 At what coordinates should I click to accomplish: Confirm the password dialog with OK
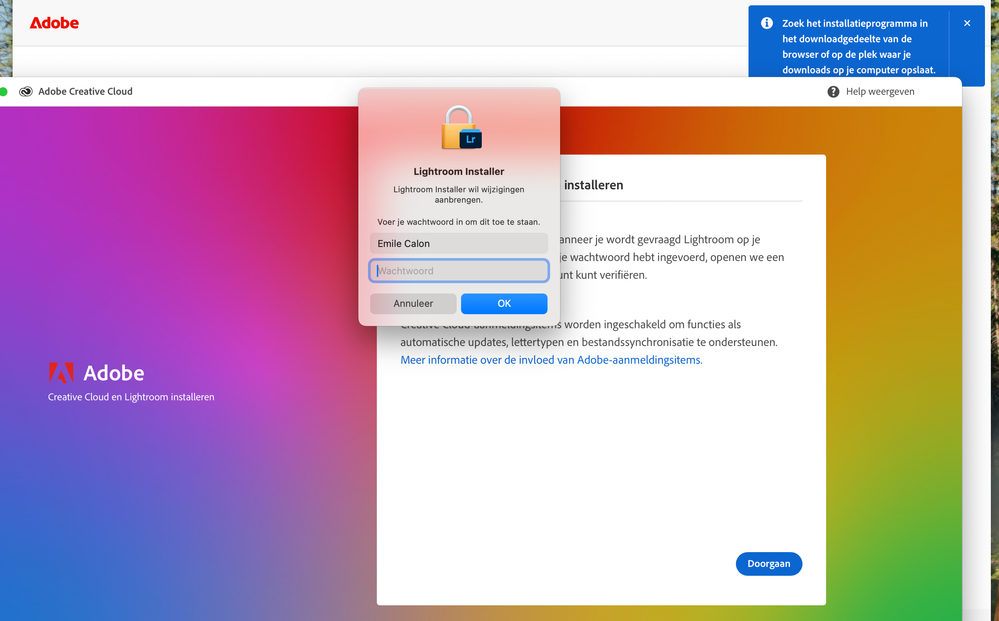pyautogui.click(x=504, y=304)
